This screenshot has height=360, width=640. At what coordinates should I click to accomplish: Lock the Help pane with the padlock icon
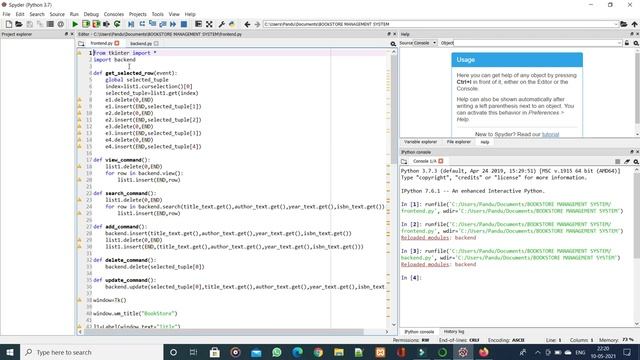tap(627, 43)
